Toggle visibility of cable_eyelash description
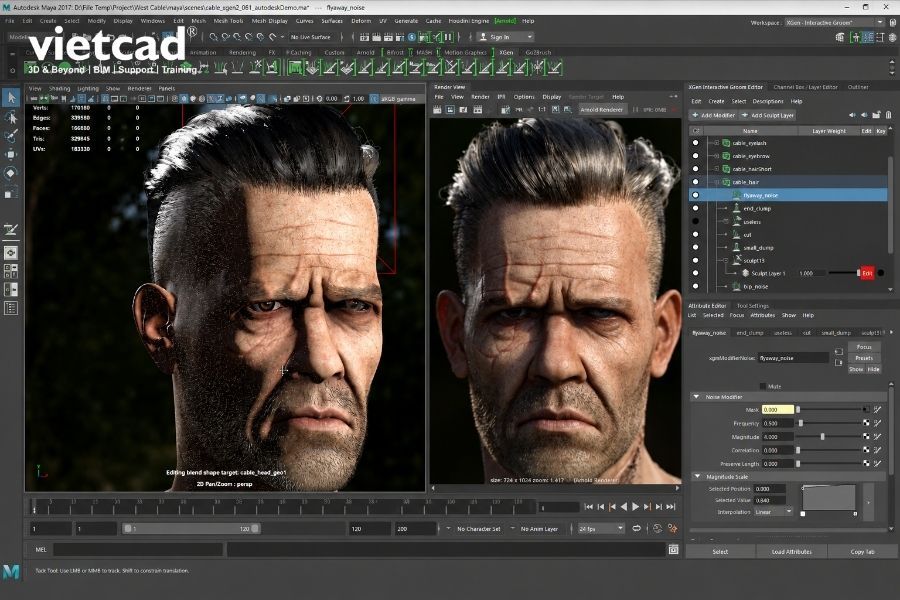This screenshot has height=600, width=900. pos(696,143)
